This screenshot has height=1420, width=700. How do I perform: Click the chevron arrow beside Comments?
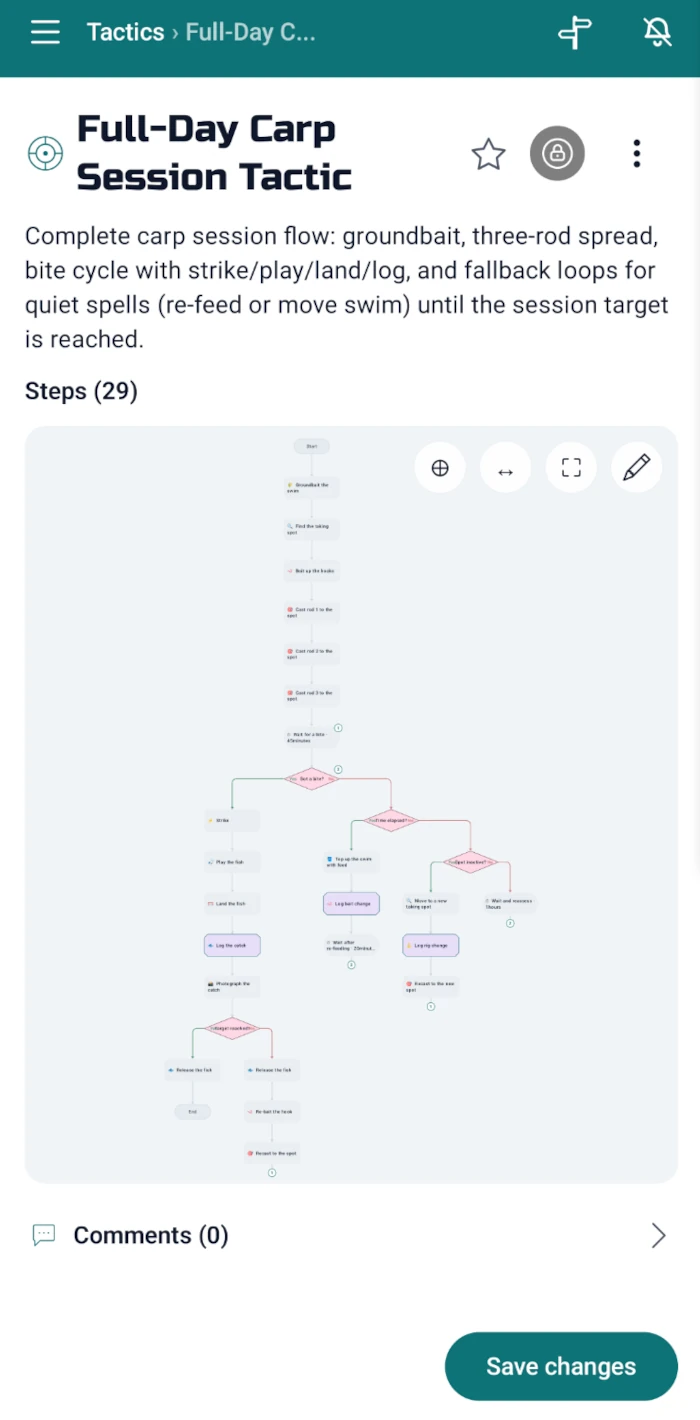point(658,1236)
